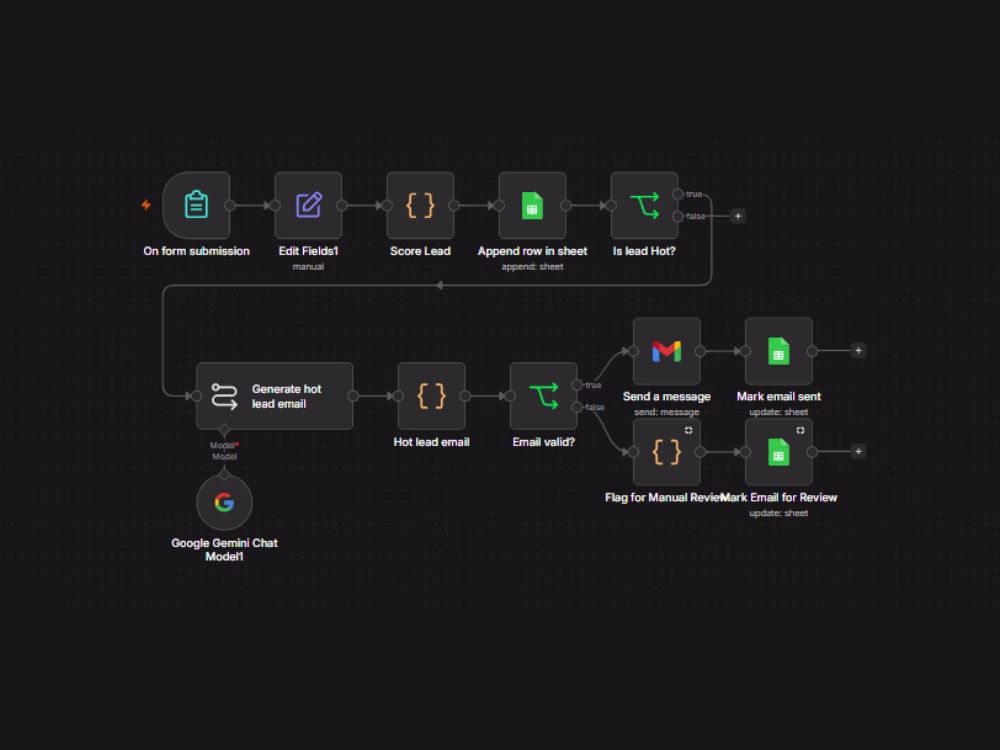Click the "Mark email sent" label
Viewport: 1000px width, 750px height.
point(779,397)
